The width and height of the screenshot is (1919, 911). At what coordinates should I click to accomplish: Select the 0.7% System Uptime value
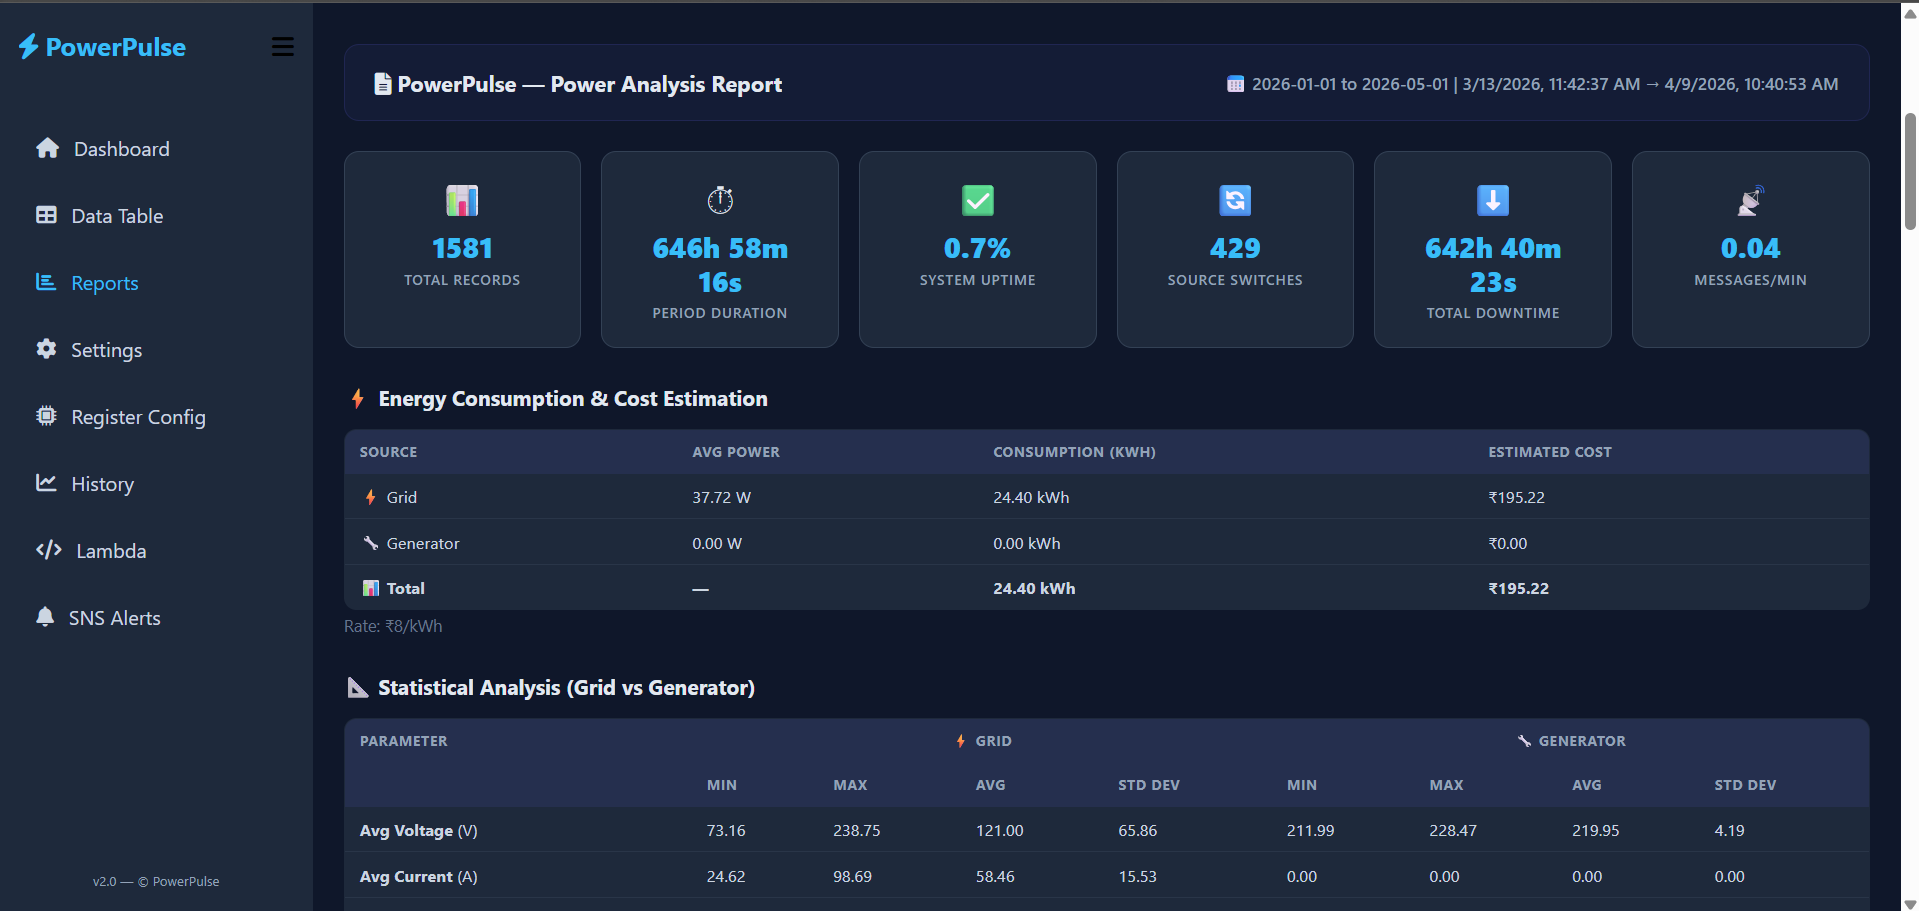[978, 248]
